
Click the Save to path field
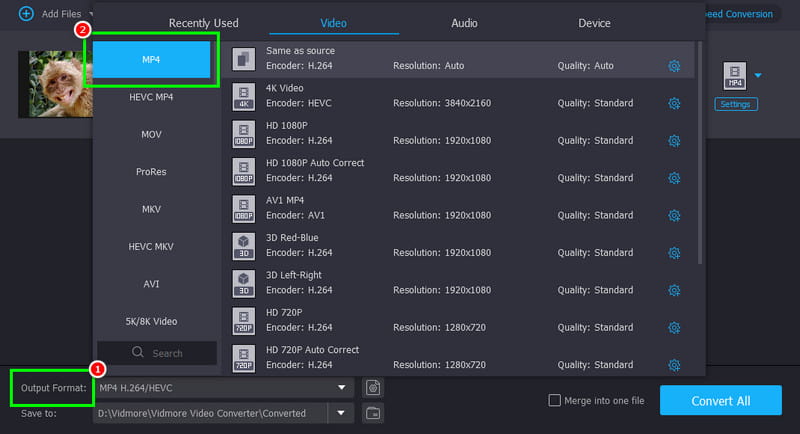coord(211,413)
